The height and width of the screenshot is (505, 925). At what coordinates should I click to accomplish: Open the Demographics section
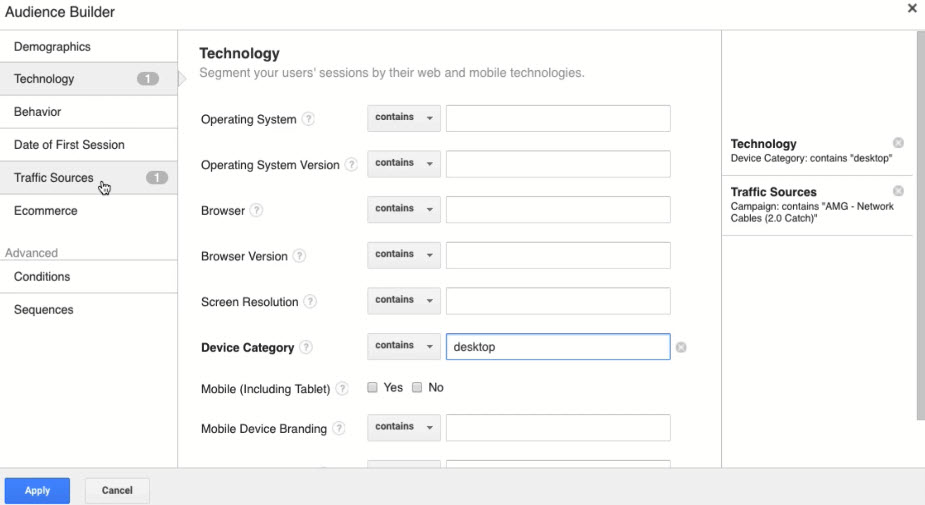pyautogui.click(x=52, y=47)
